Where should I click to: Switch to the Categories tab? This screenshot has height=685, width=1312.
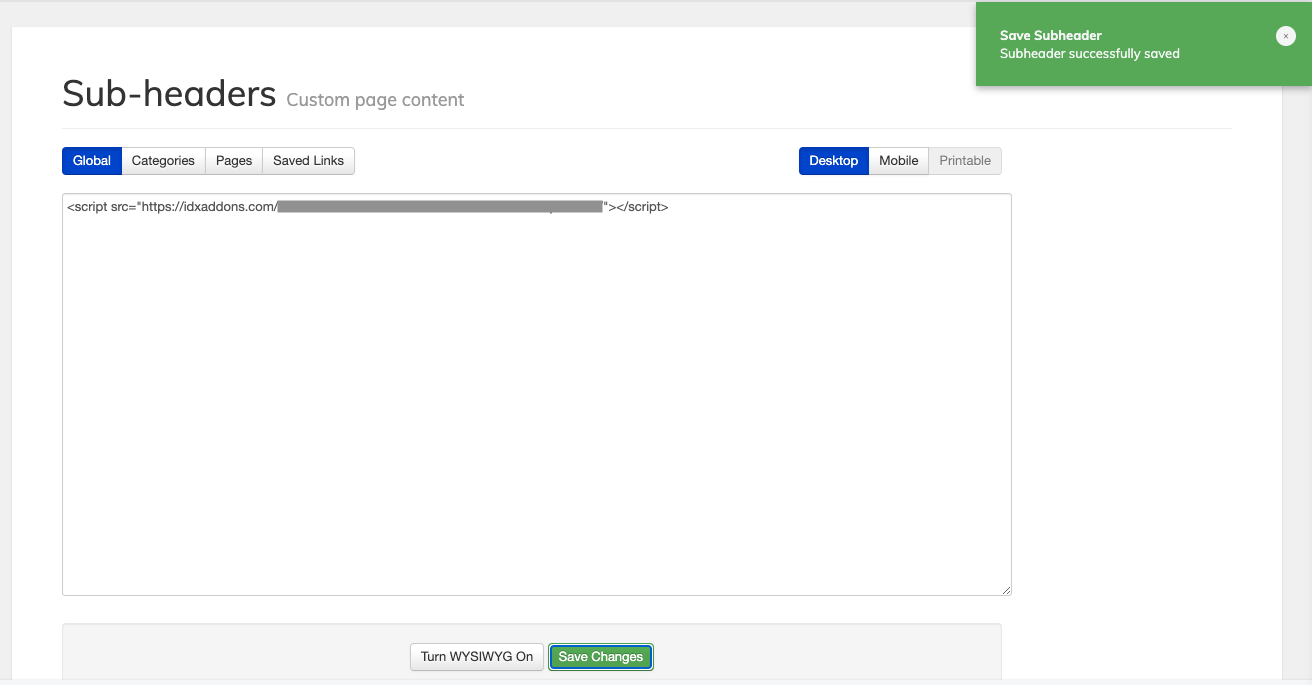[x=163, y=161]
